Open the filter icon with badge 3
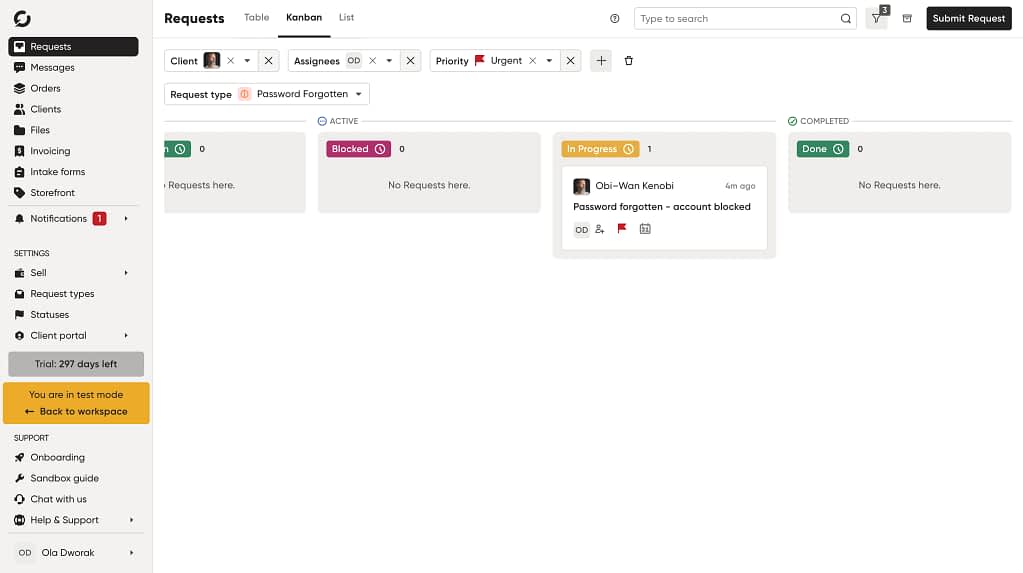Screen dimensions: 1023x573 click(877, 18)
